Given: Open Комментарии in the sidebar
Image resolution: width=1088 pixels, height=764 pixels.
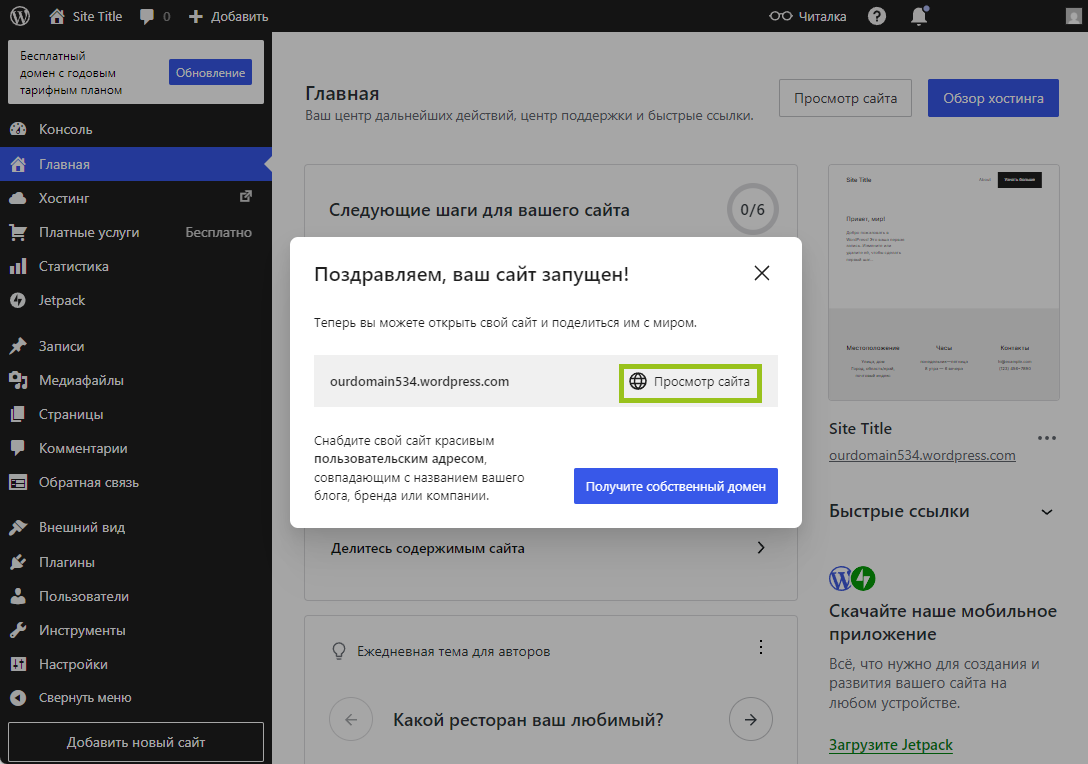Looking at the screenshot, I should click(x=136, y=448).
